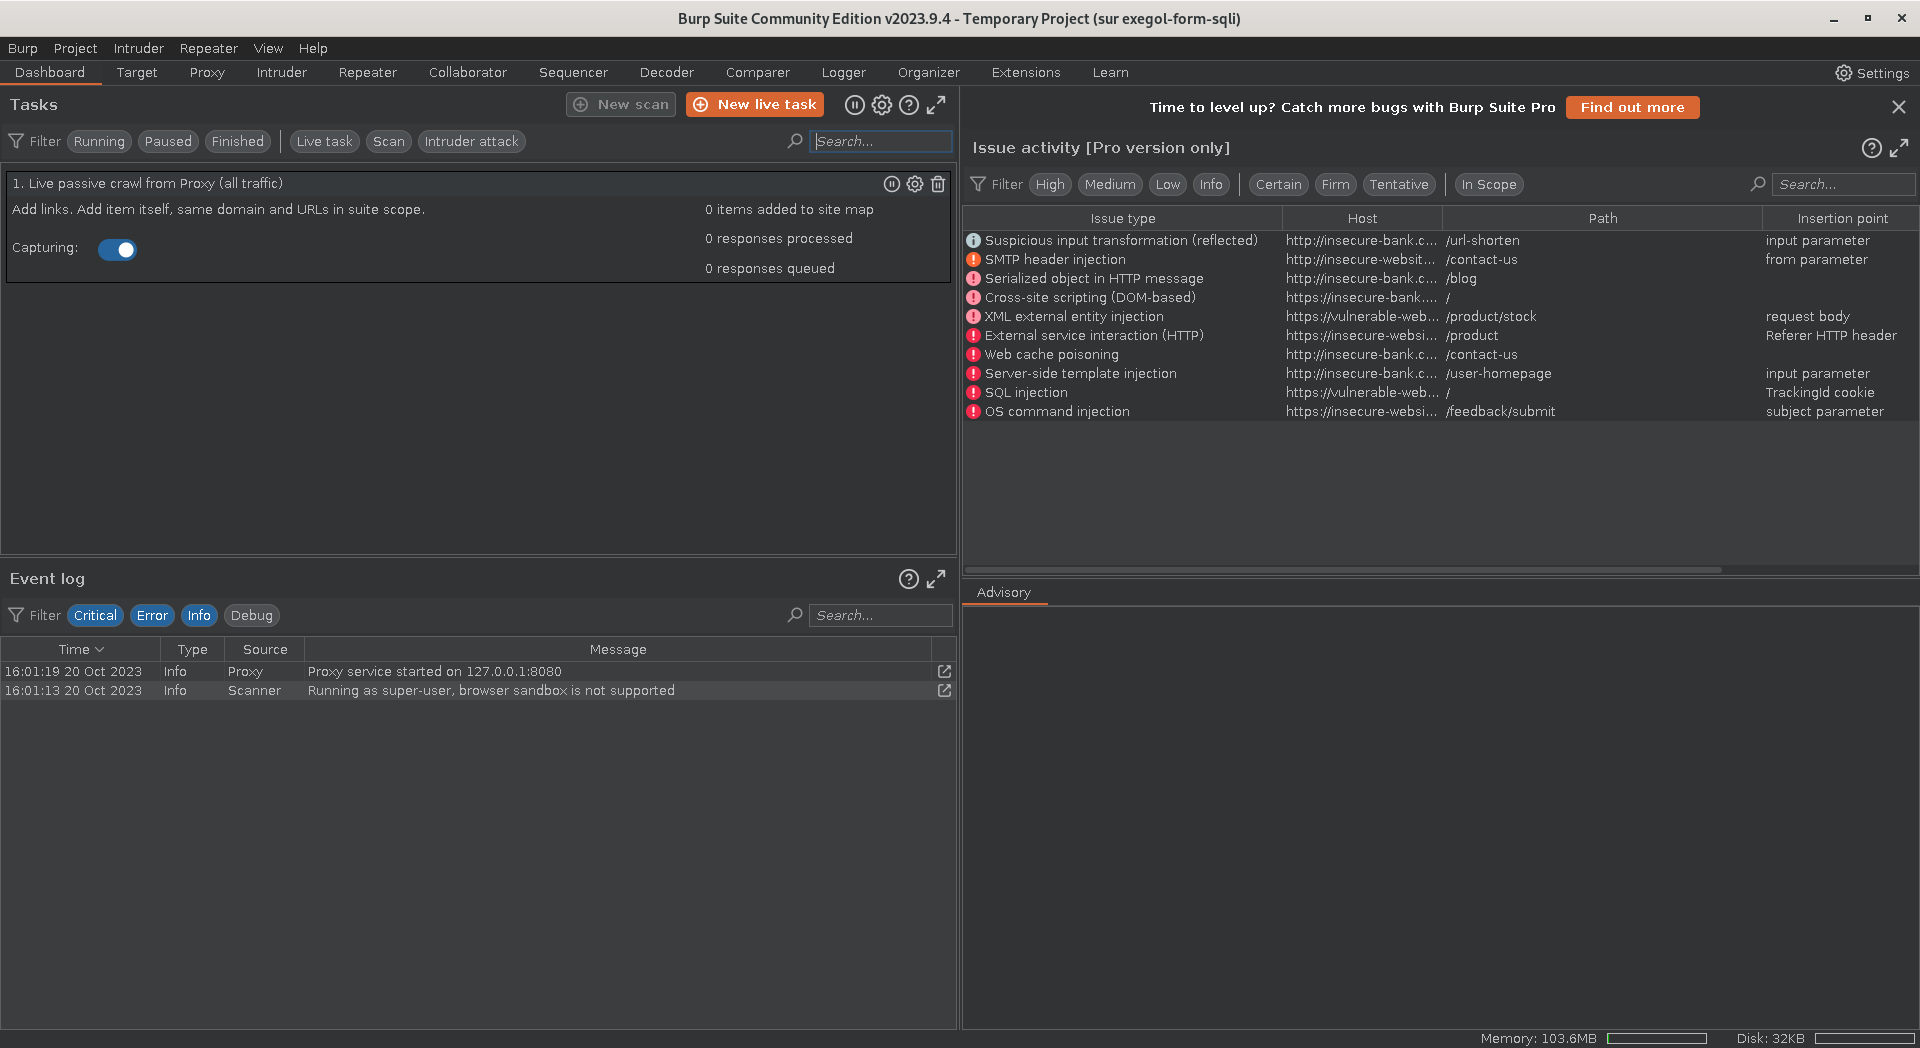This screenshot has height=1048, width=1920.
Task: Switch to the Decoder tab
Action: 667,73
